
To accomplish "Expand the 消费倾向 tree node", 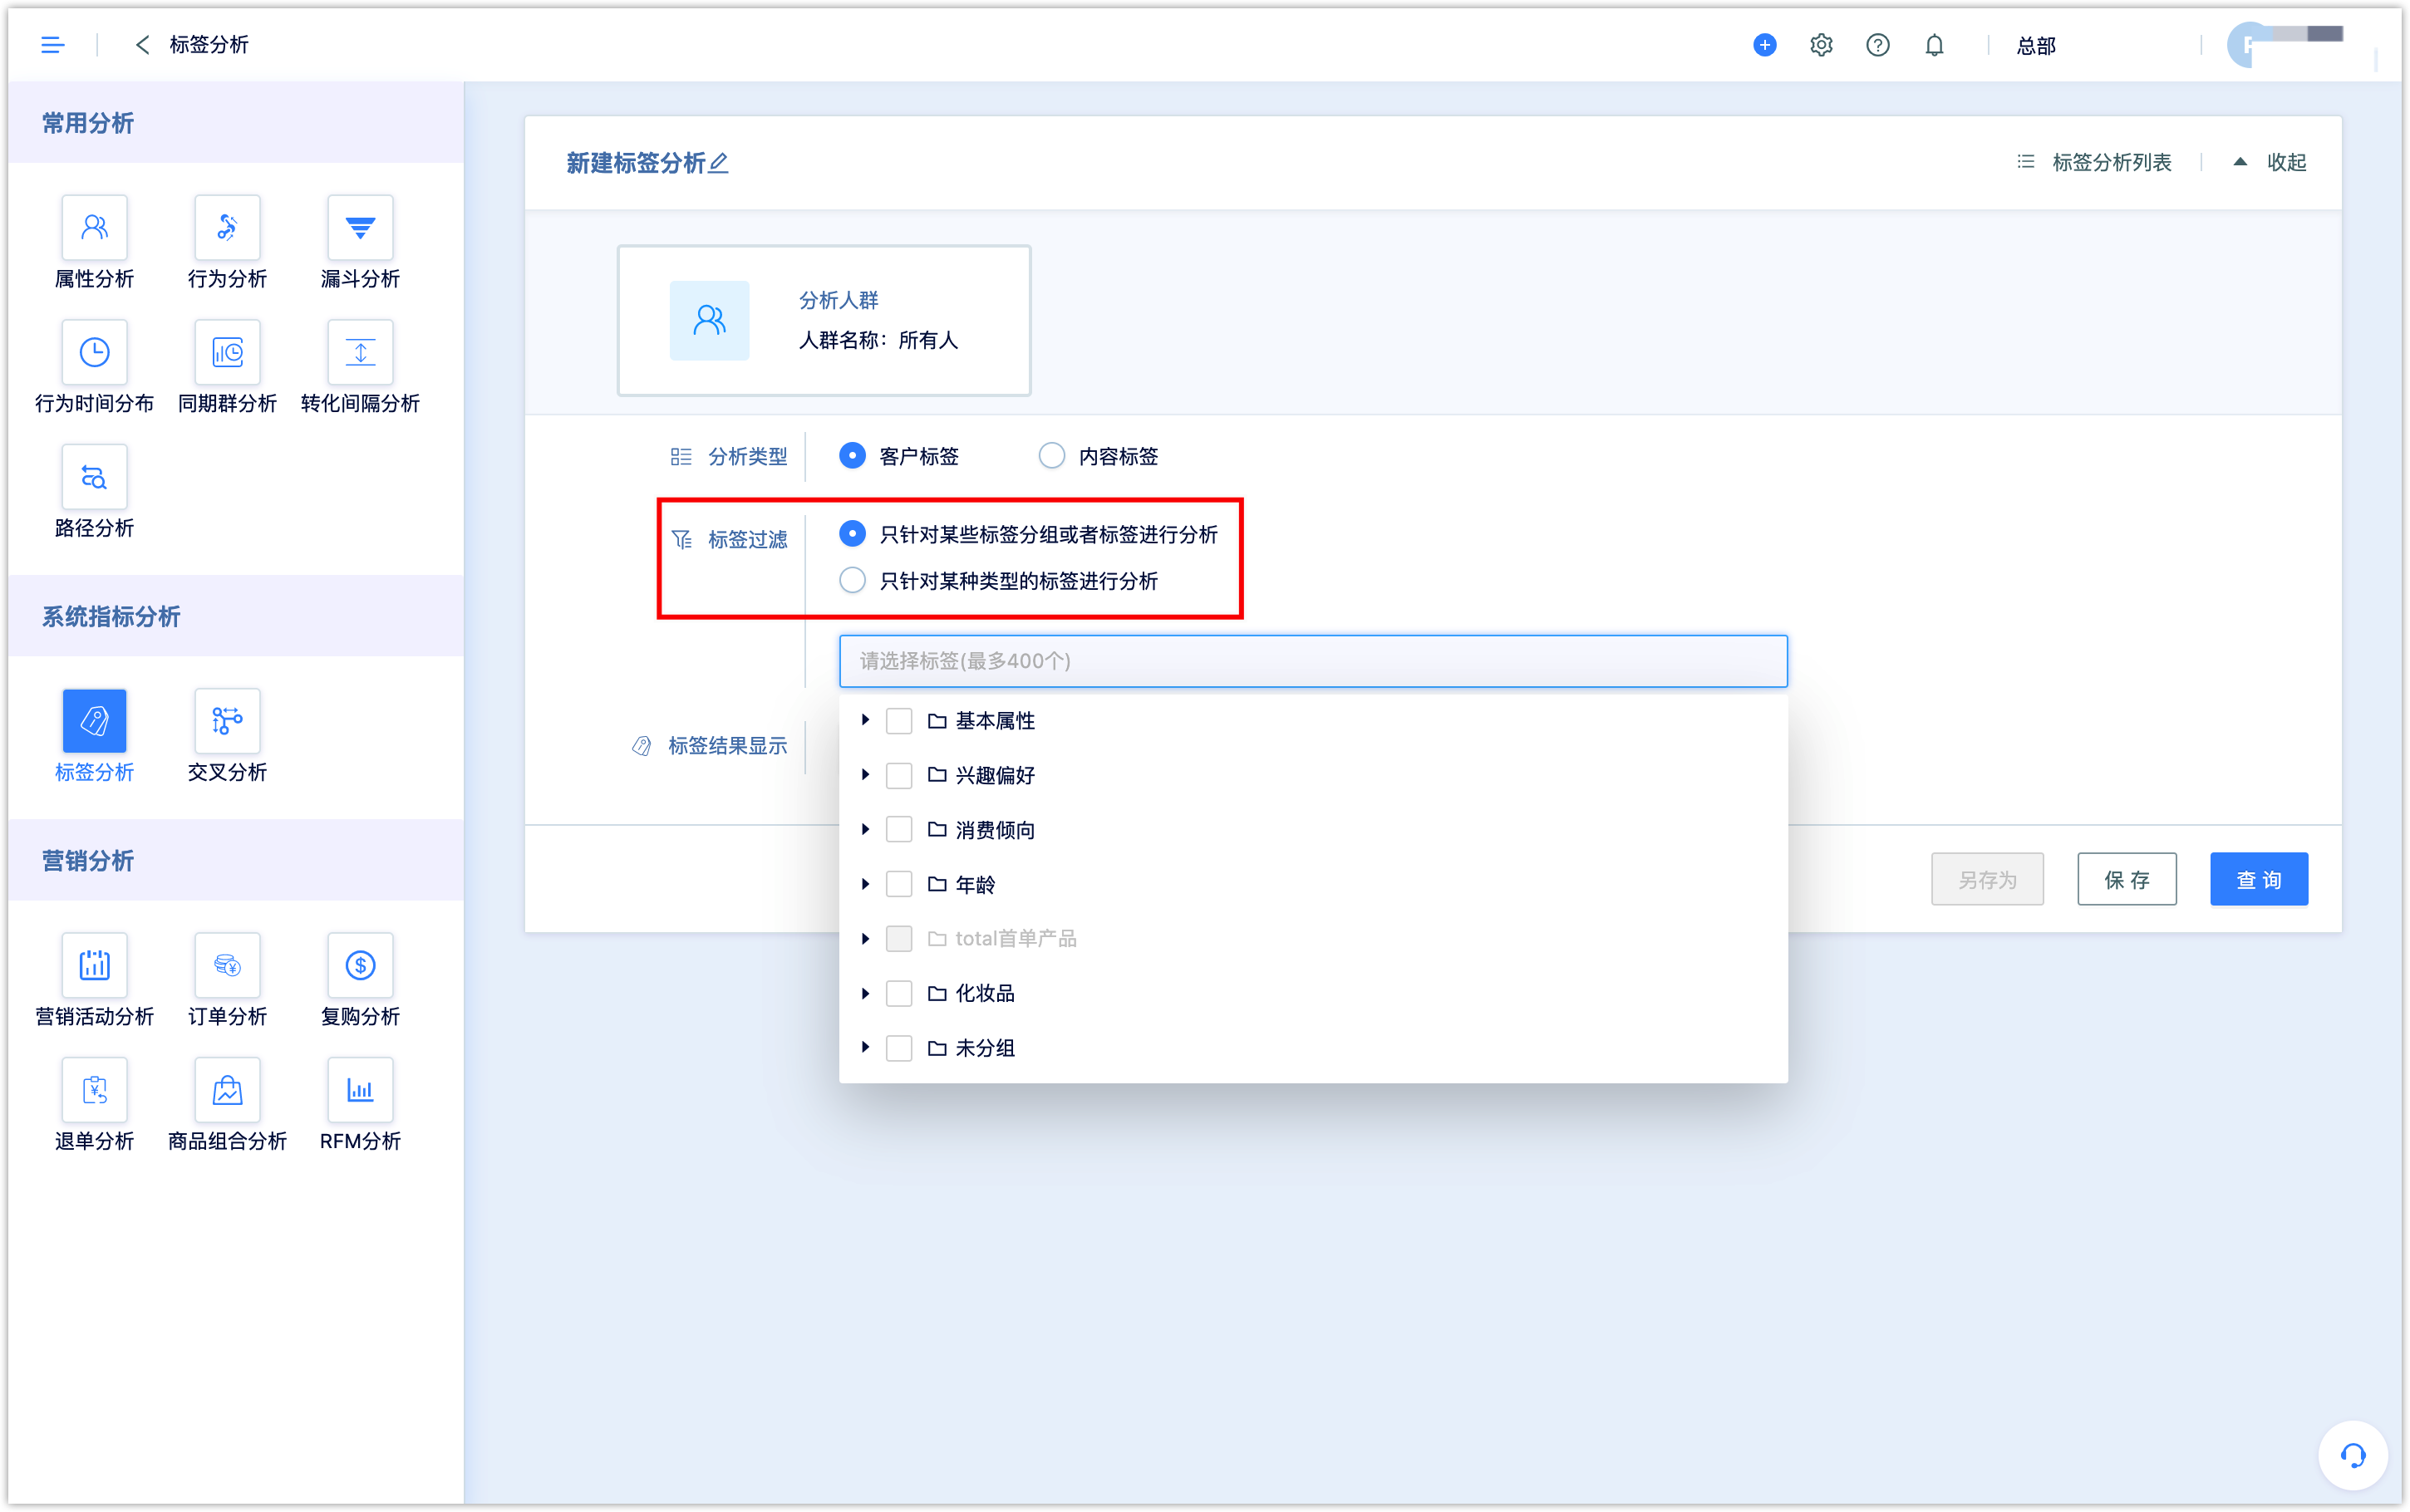I will [865, 829].
